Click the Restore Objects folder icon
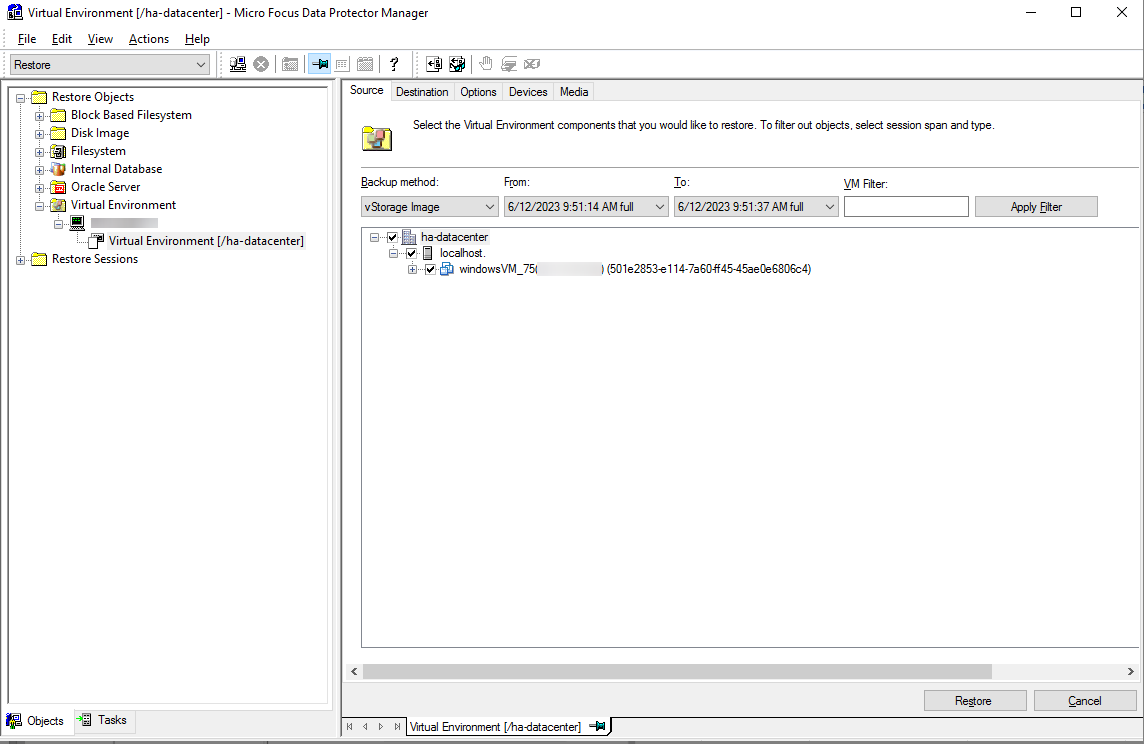This screenshot has width=1144, height=744. click(x=39, y=97)
